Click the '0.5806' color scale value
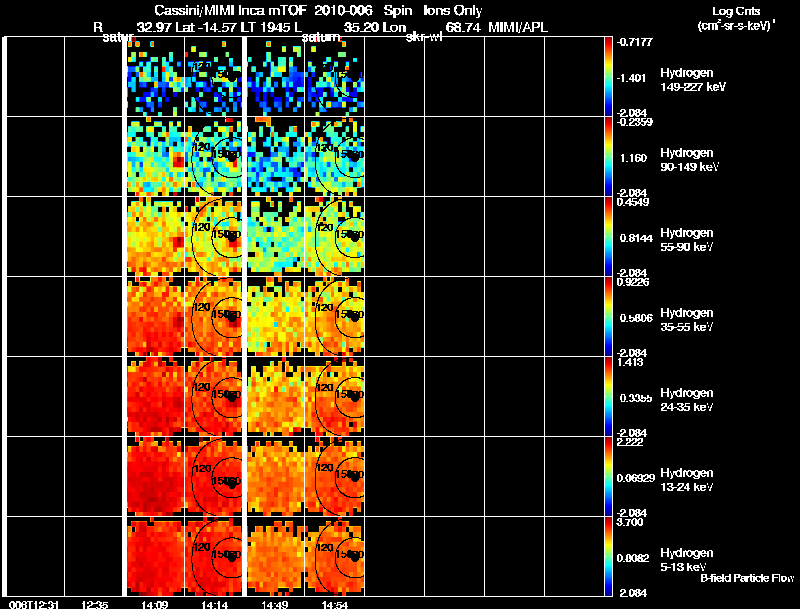 pos(636,318)
